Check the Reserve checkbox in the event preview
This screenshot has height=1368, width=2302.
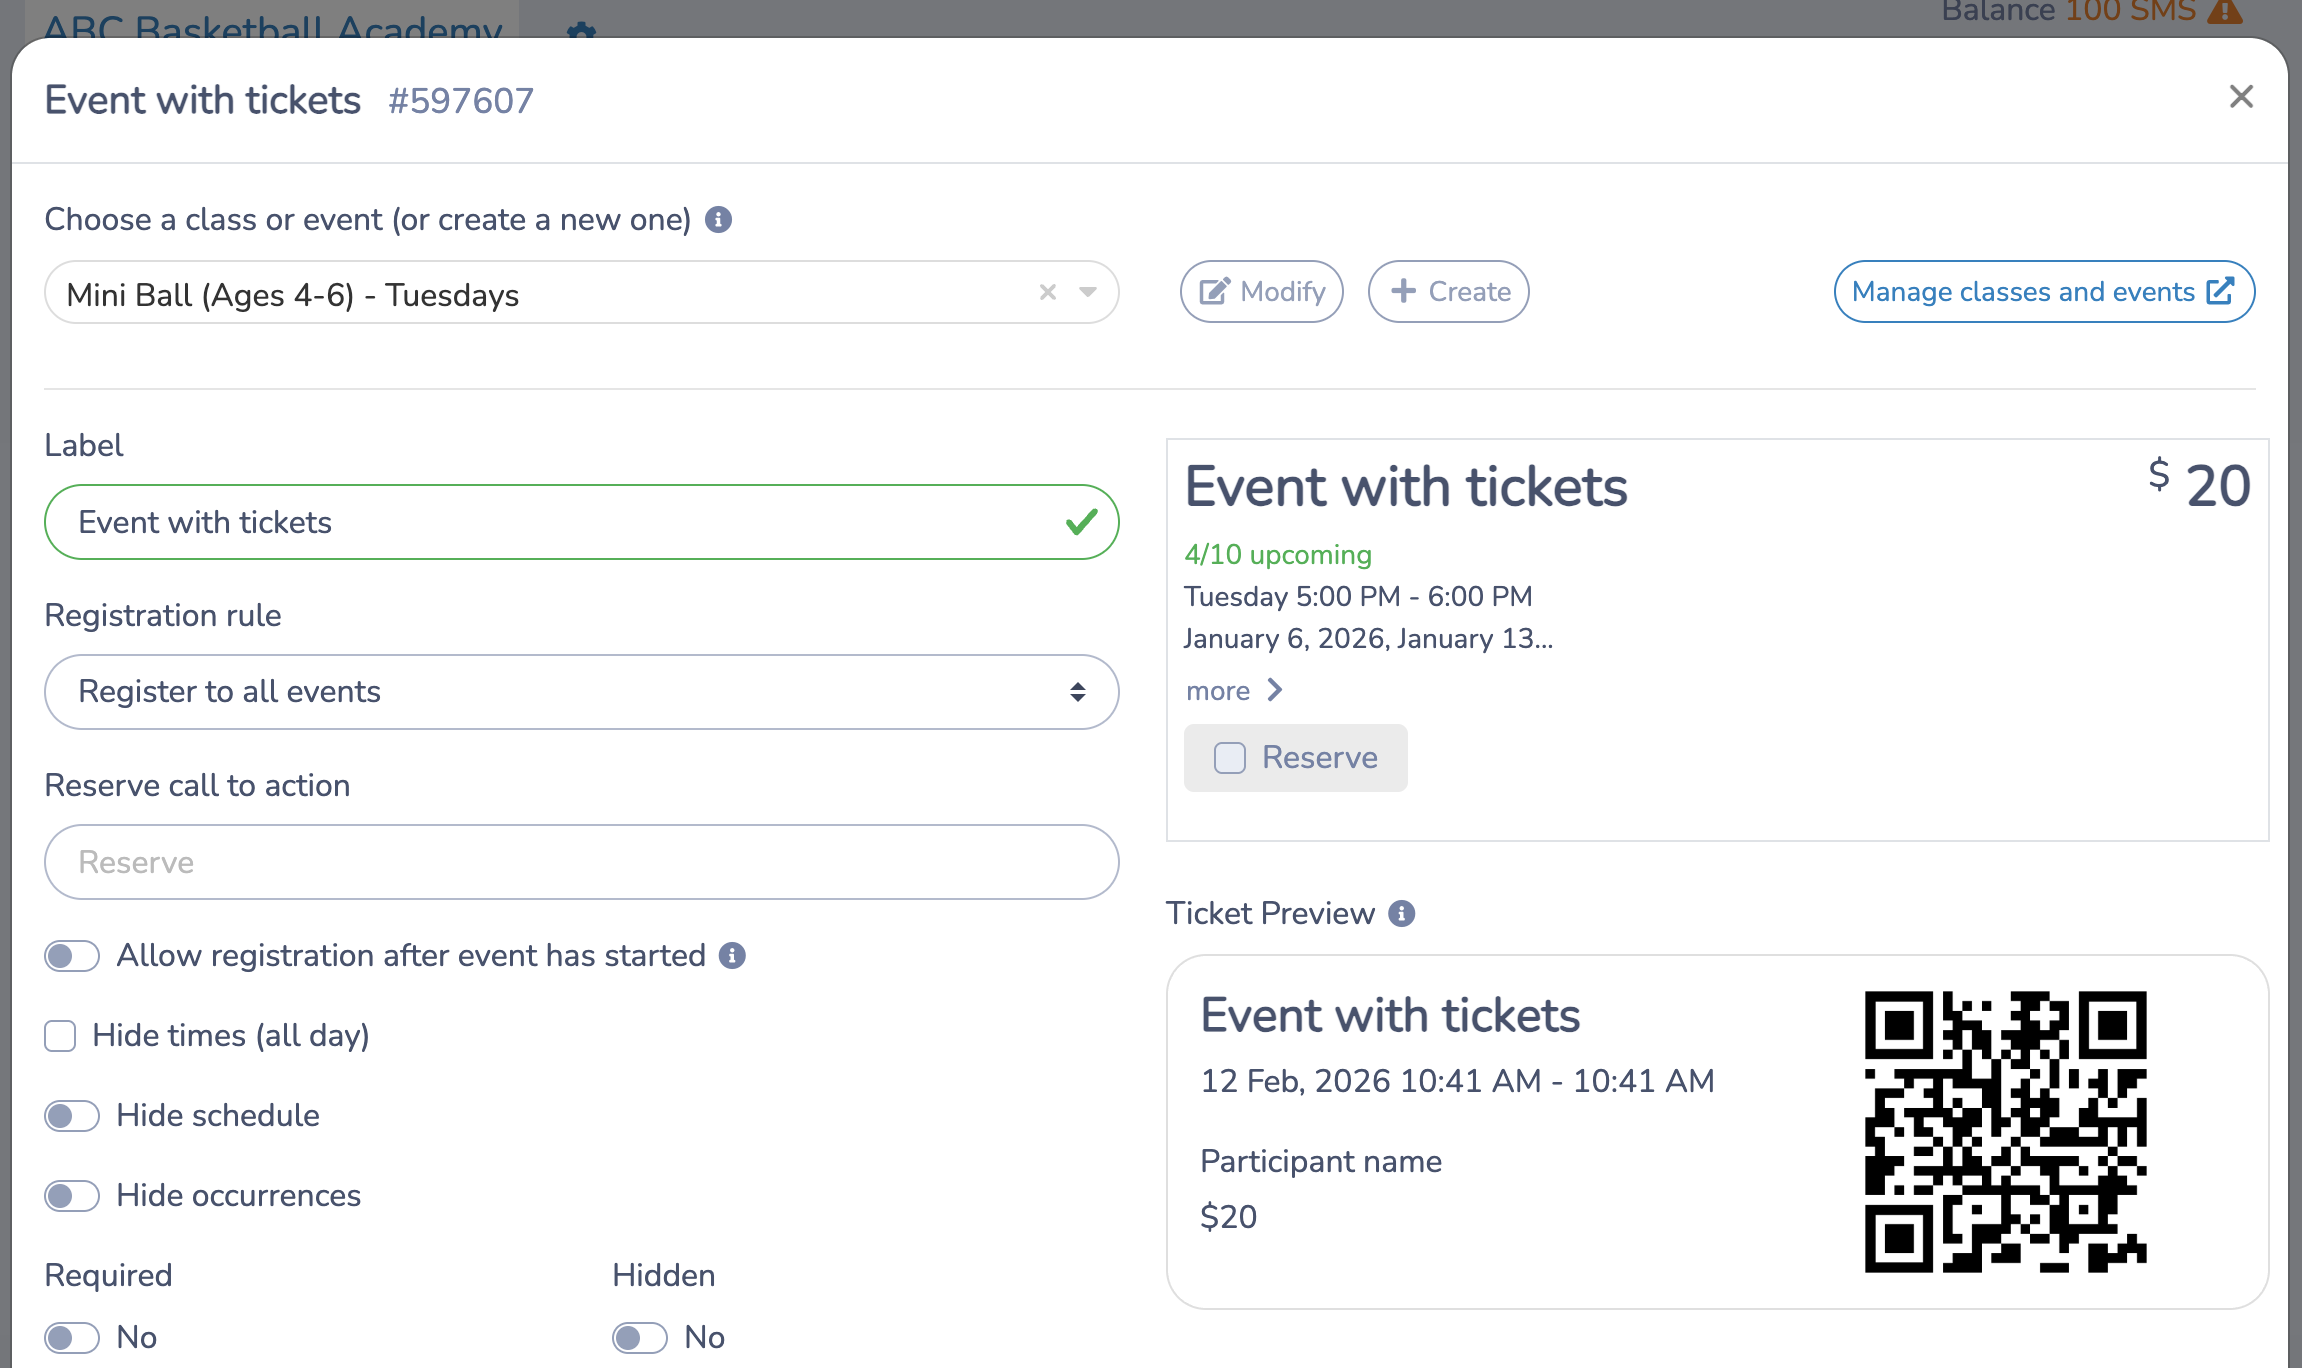point(1229,758)
